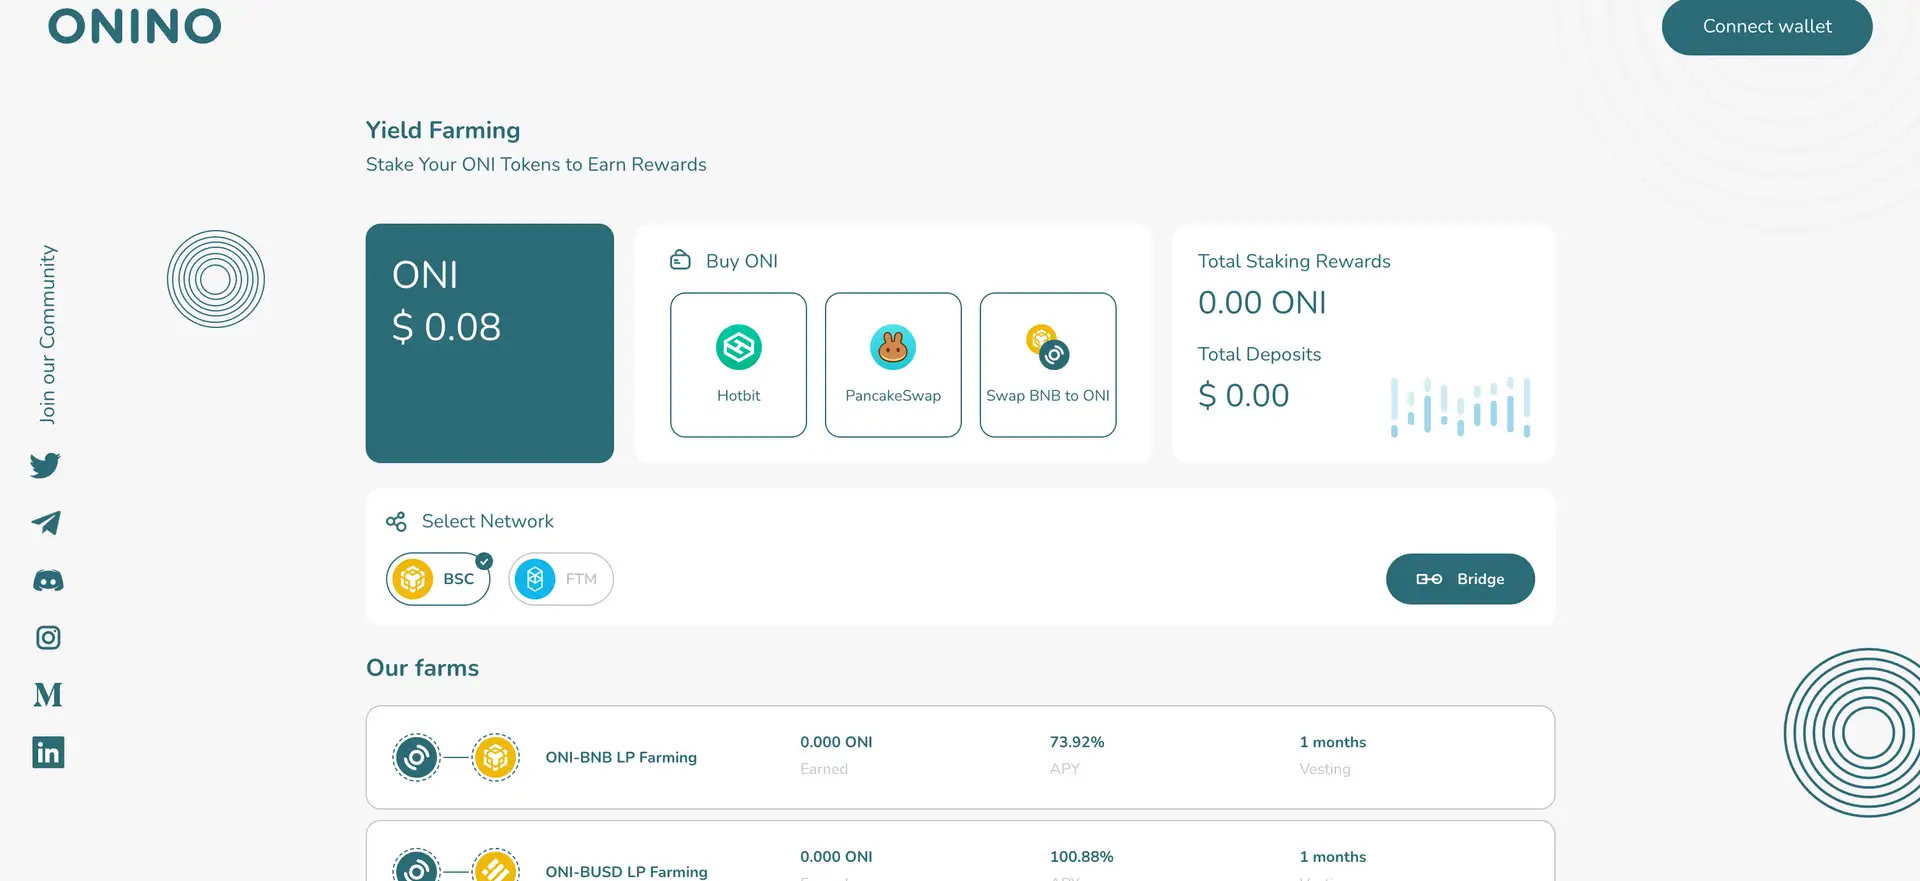The image size is (1920, 881).
Task: Open the Telegram channel icon
Action: (46, 522)
